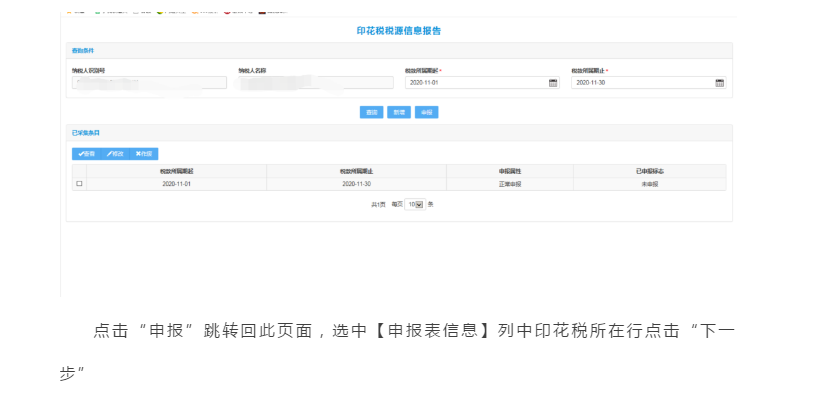This screenshot has height=406, width=815.
Task: Click the X 作废 void button
Action: click(144, 153)
